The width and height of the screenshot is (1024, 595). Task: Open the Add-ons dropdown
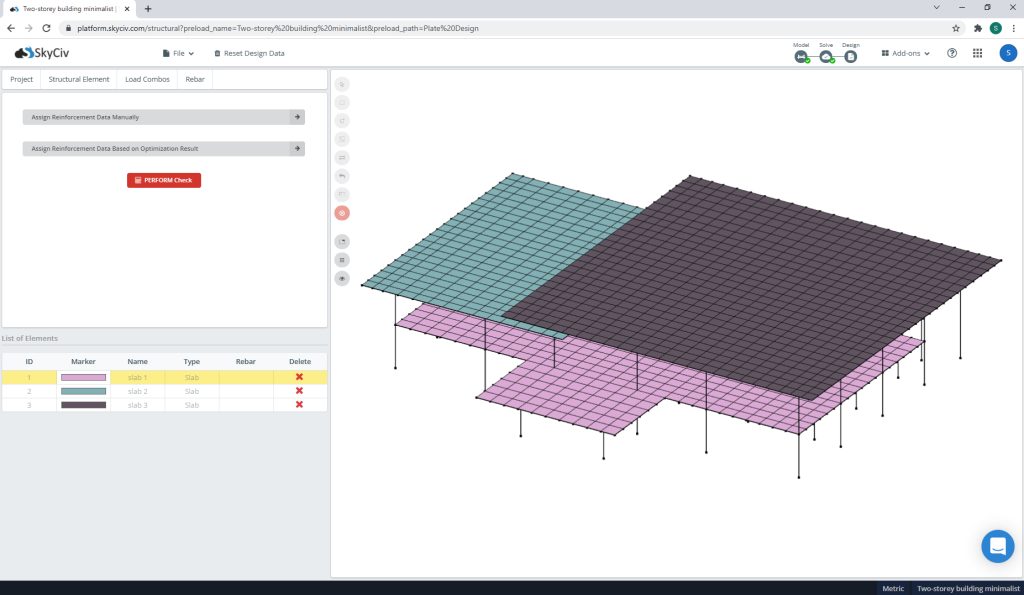(906, 53)
